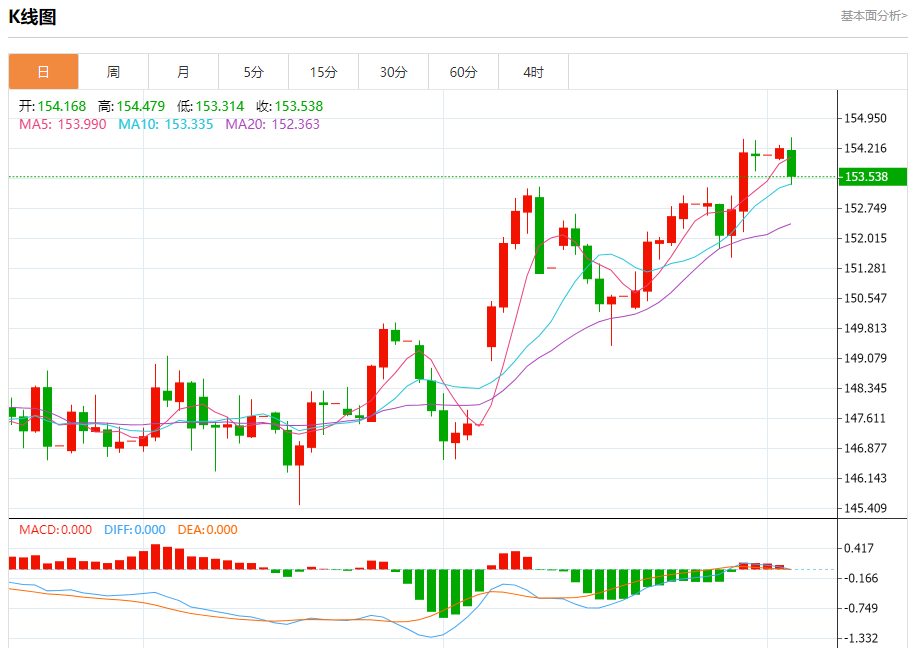The image size is (913, 648).
Task: Click the MA5 153.990 indicator label
Action: pos(63,124)
